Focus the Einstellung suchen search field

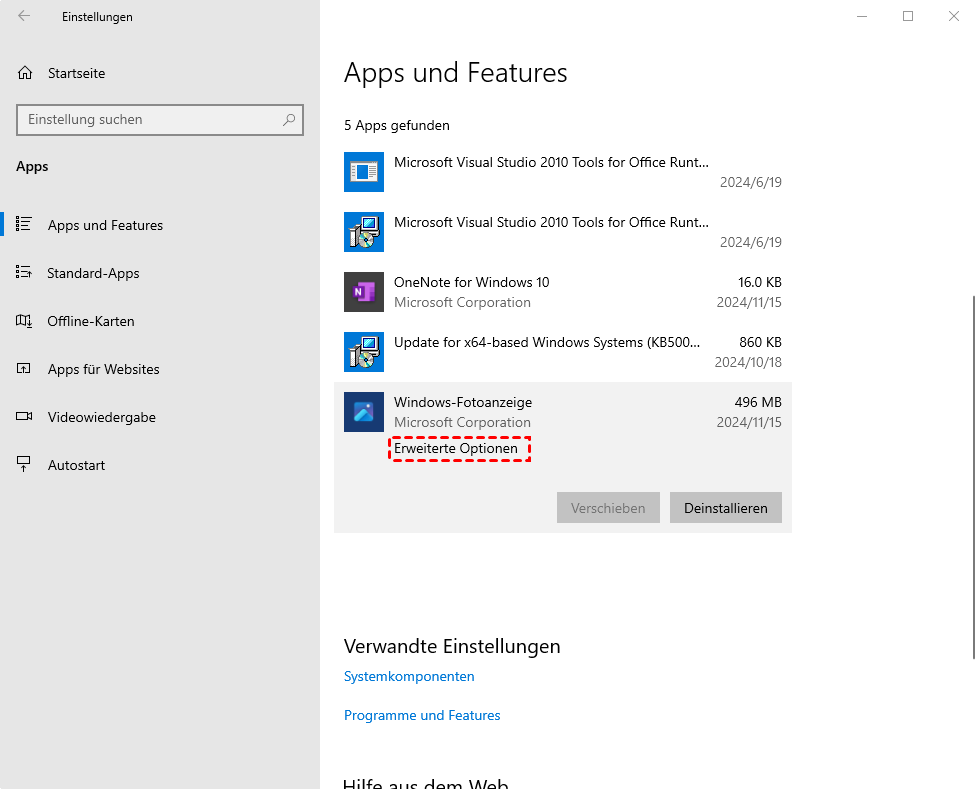click(150, 119)
